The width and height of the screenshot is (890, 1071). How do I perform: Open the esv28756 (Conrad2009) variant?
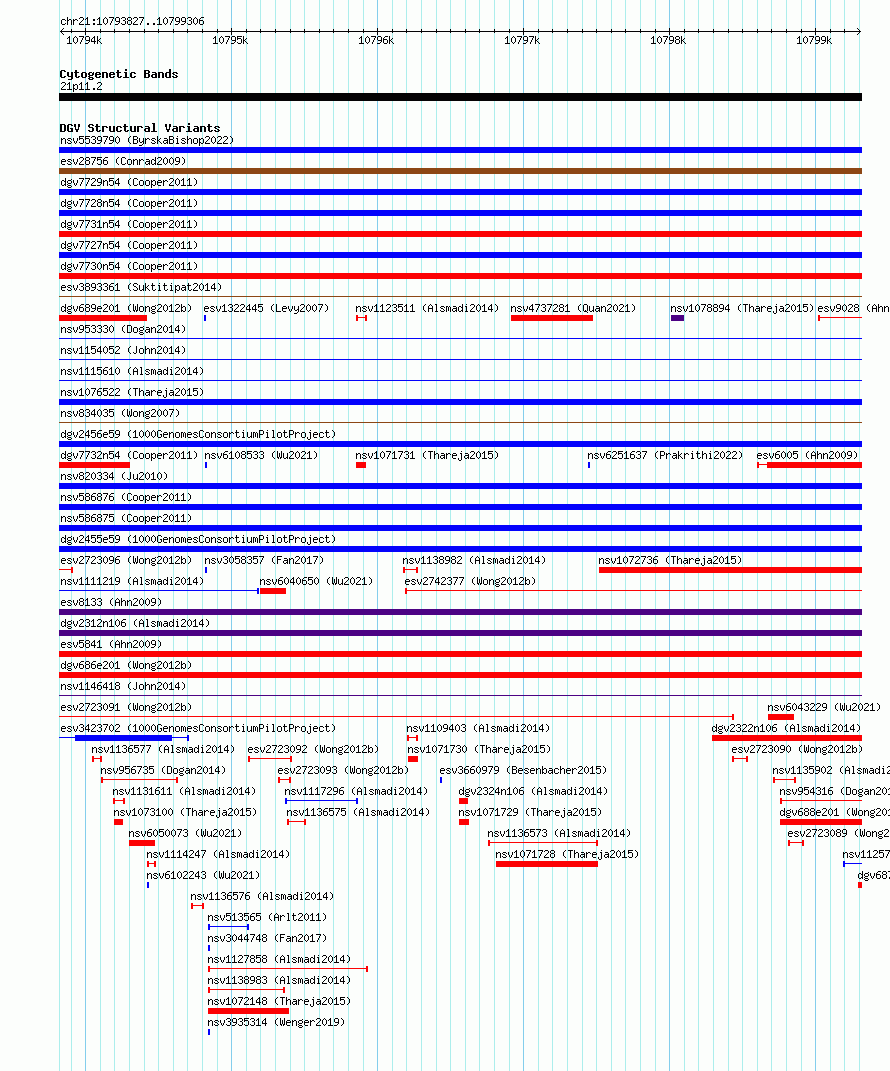123,161
